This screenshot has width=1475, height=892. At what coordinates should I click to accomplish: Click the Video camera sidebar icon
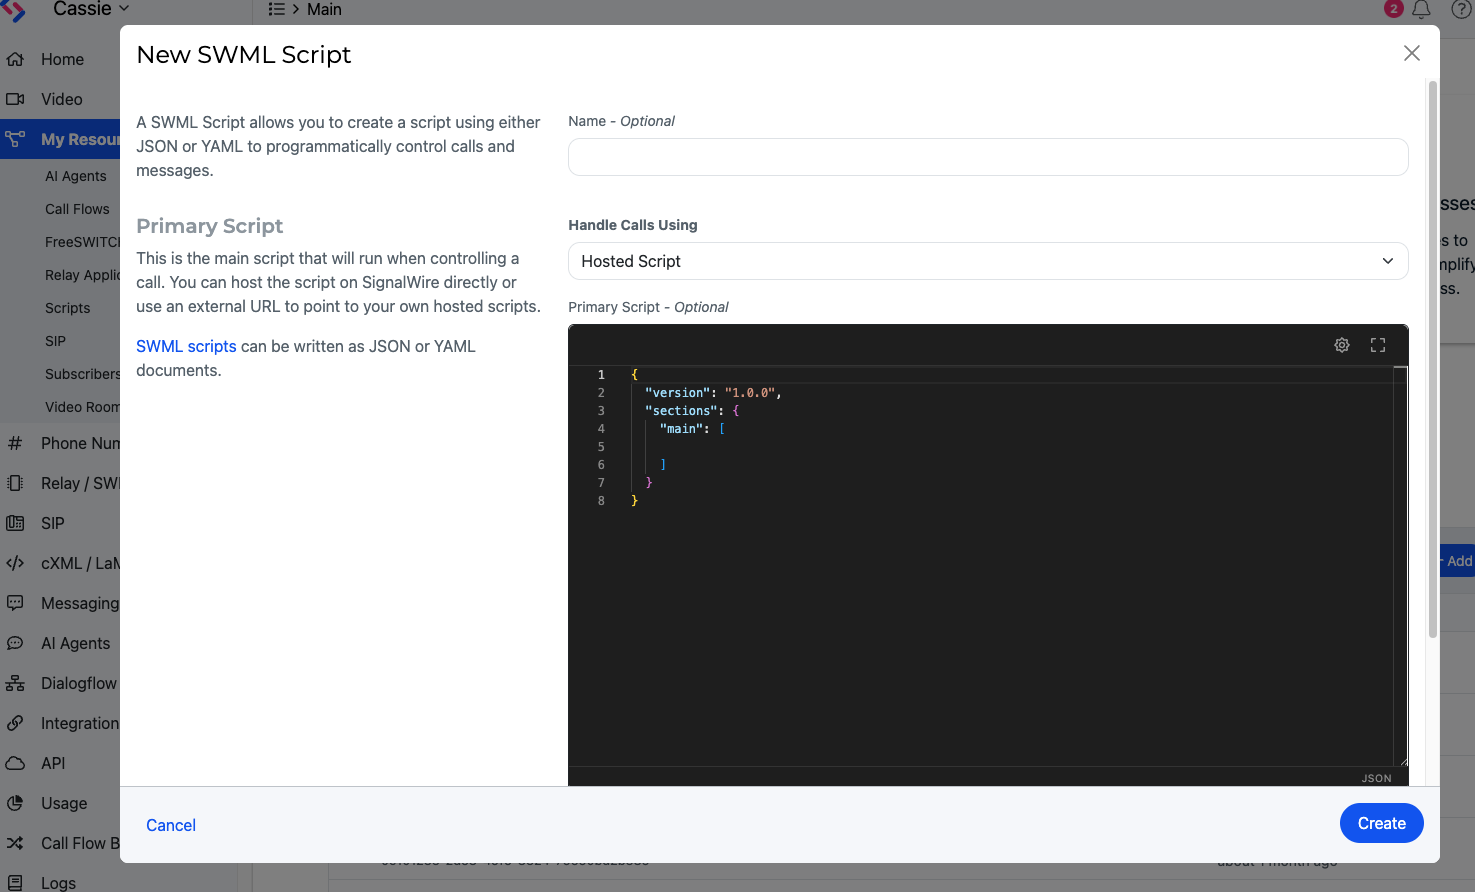[15, 99]
